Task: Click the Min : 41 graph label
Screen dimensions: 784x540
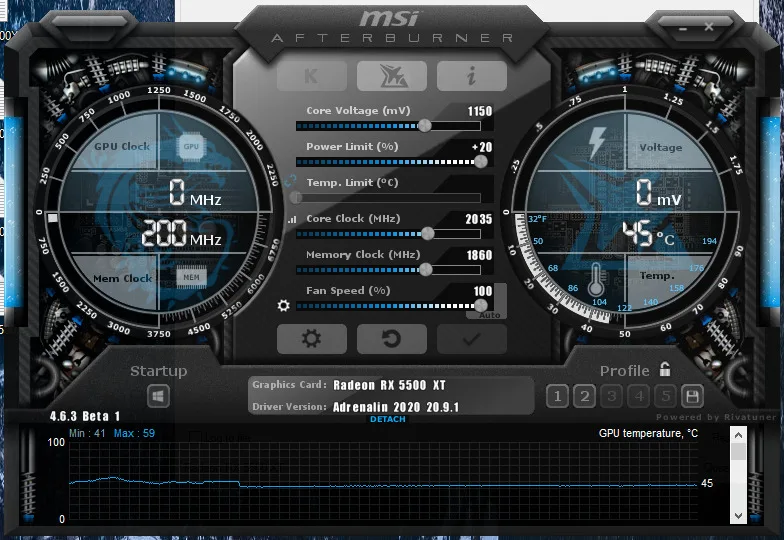Action: pos(87,433)
